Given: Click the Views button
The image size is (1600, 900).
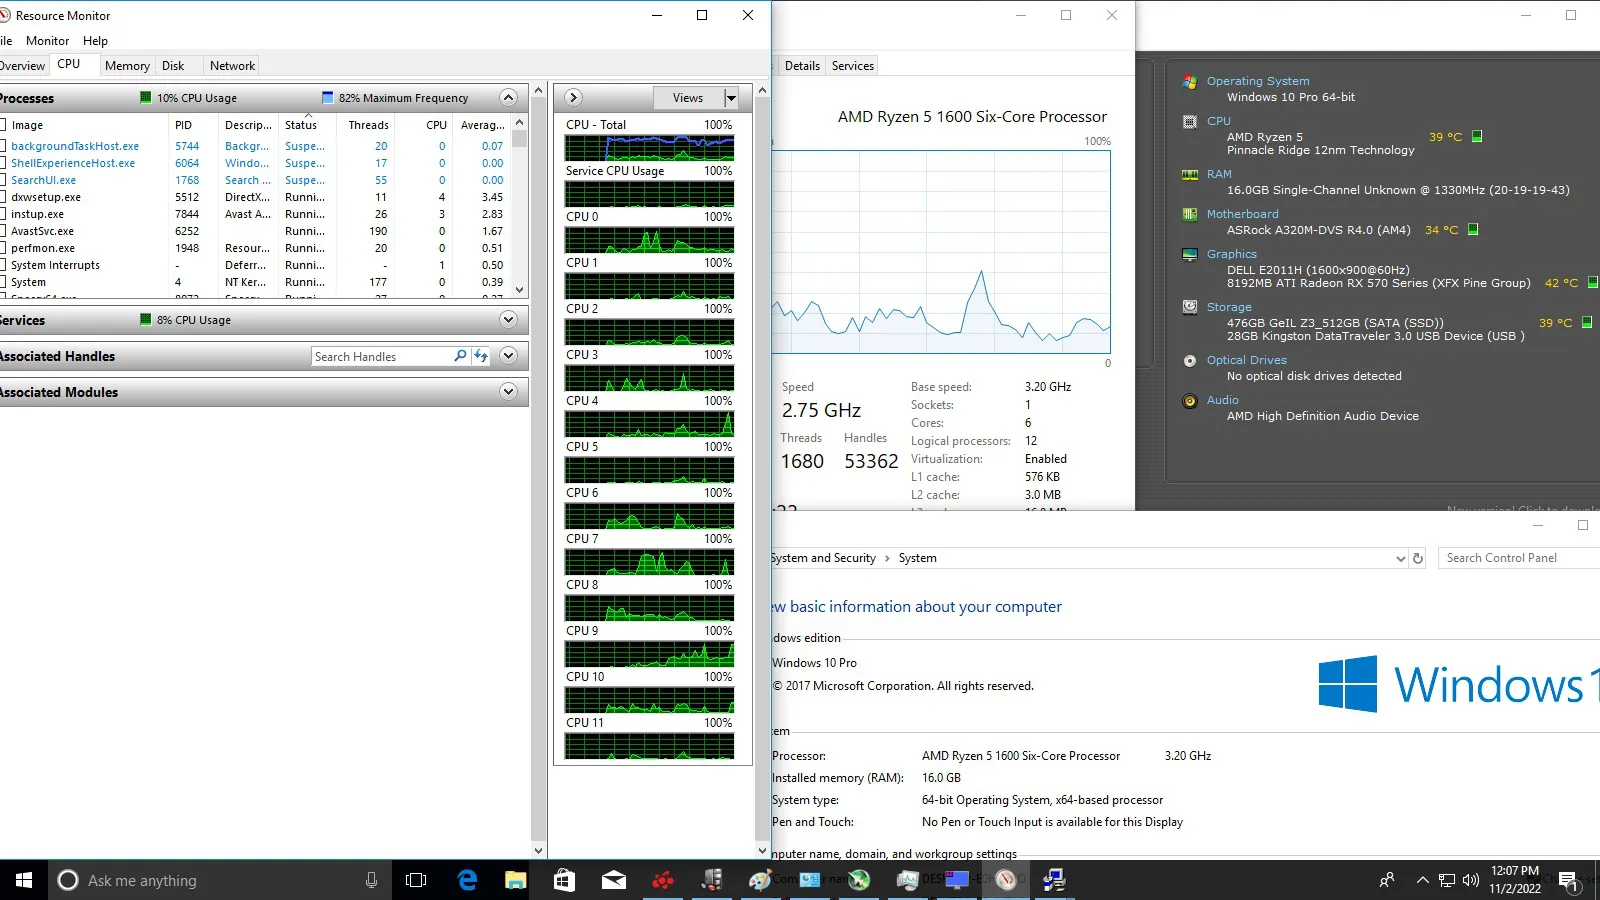Looking at the screenshot, I should click(x=688, y=98).
